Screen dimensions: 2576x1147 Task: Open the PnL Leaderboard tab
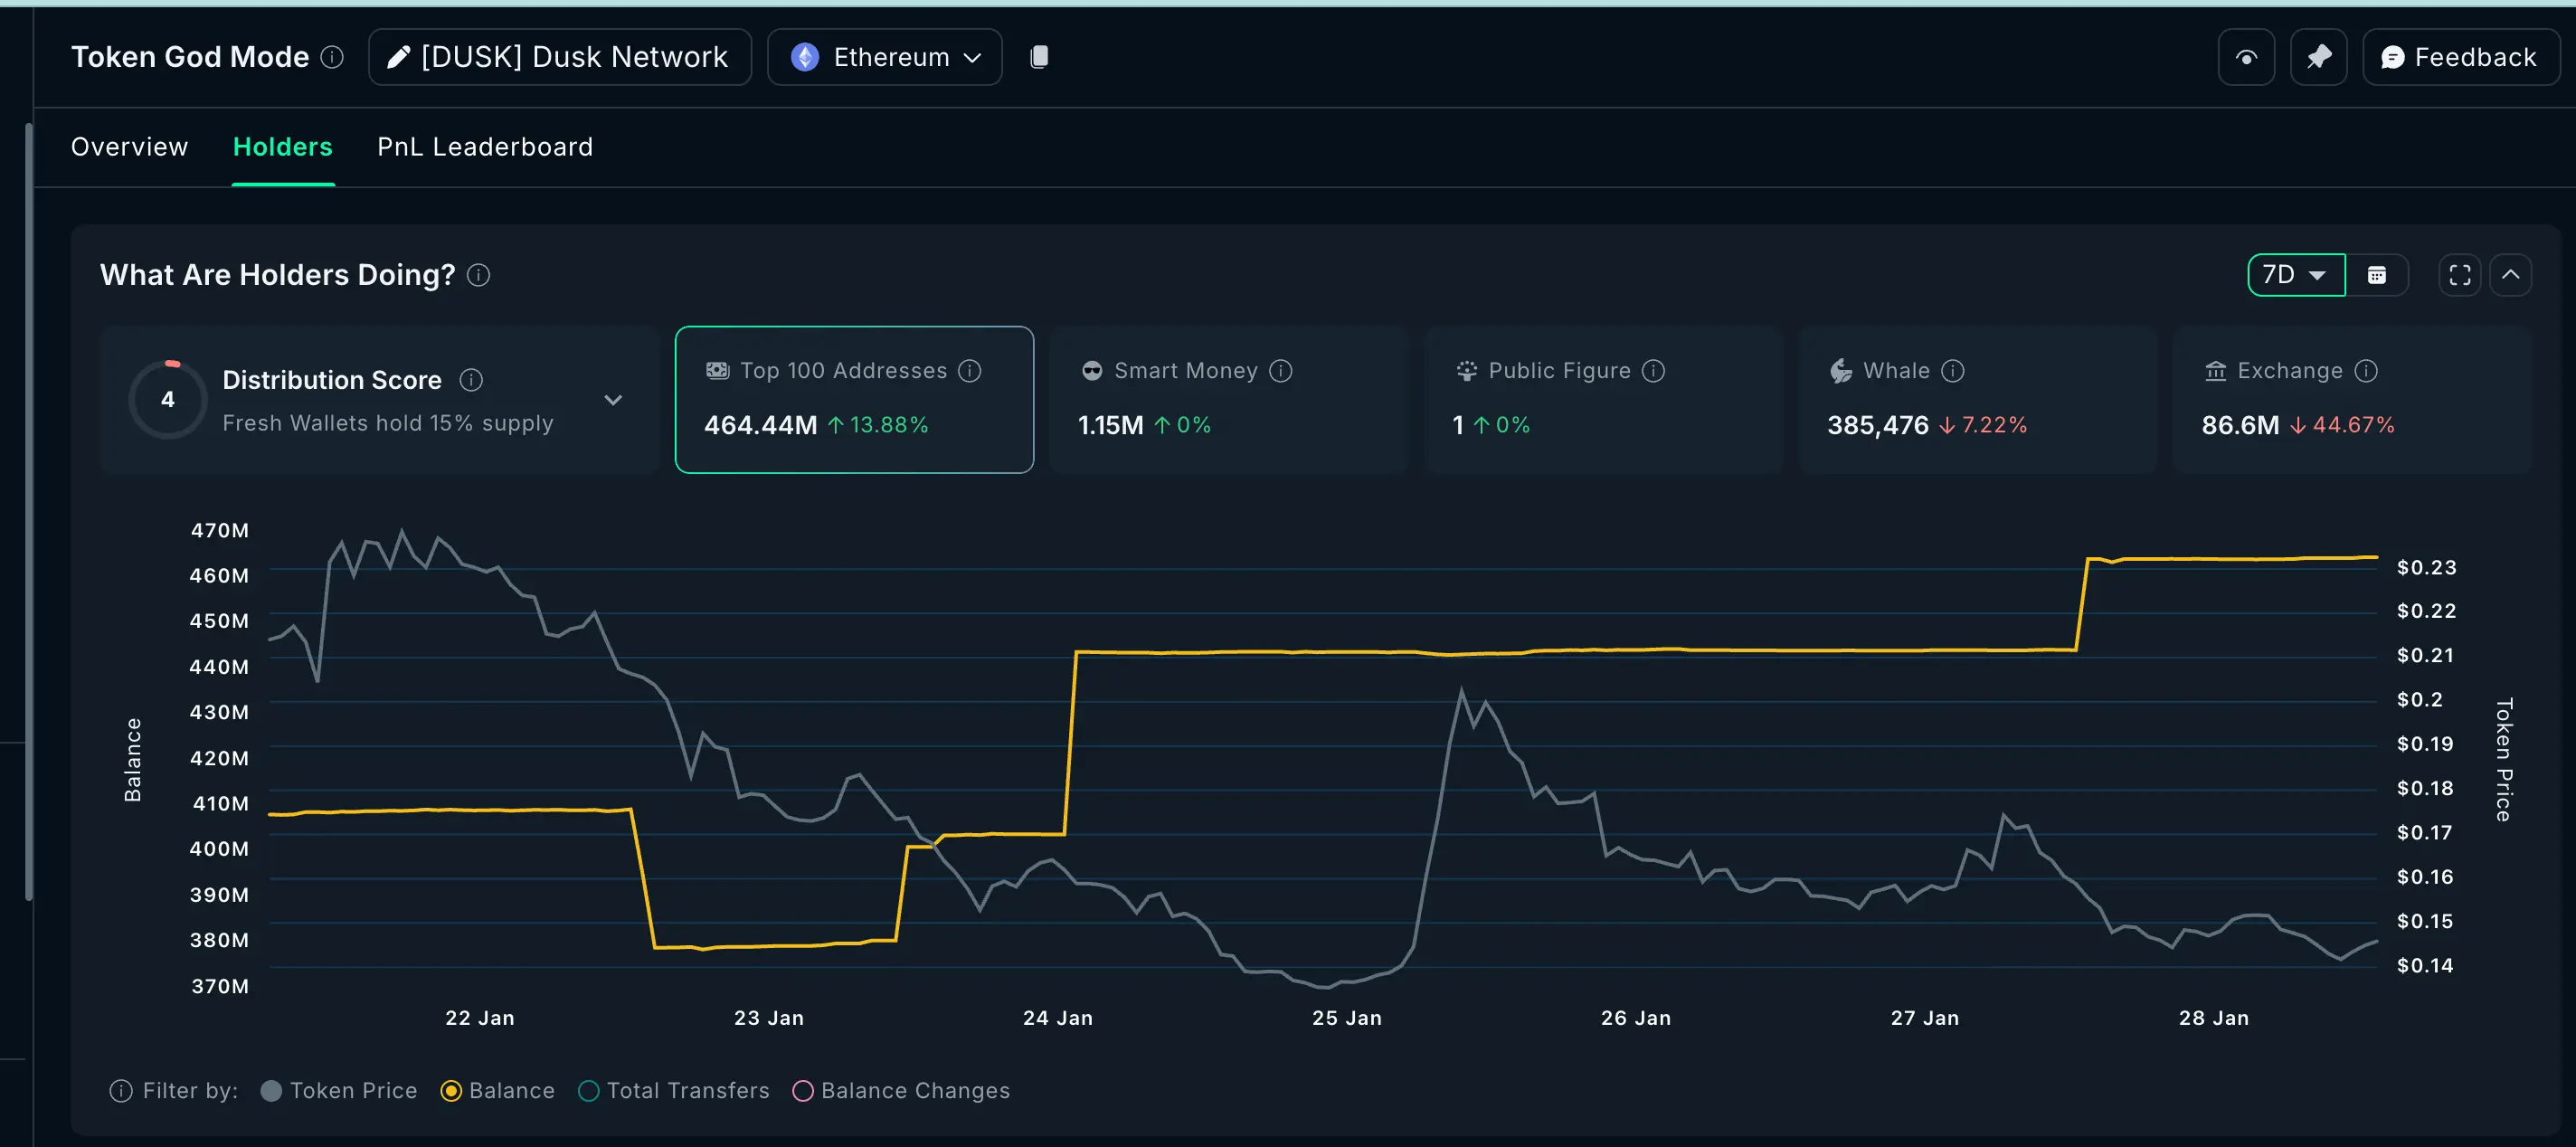click(485, 147)
